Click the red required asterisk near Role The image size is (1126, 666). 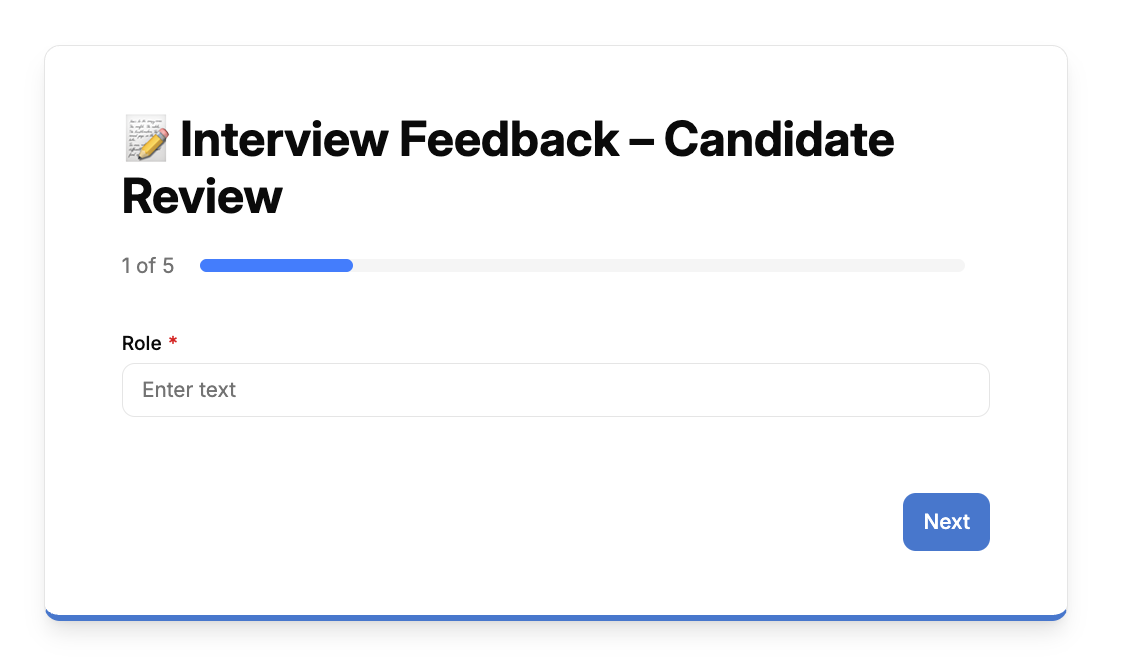[172, 341]
